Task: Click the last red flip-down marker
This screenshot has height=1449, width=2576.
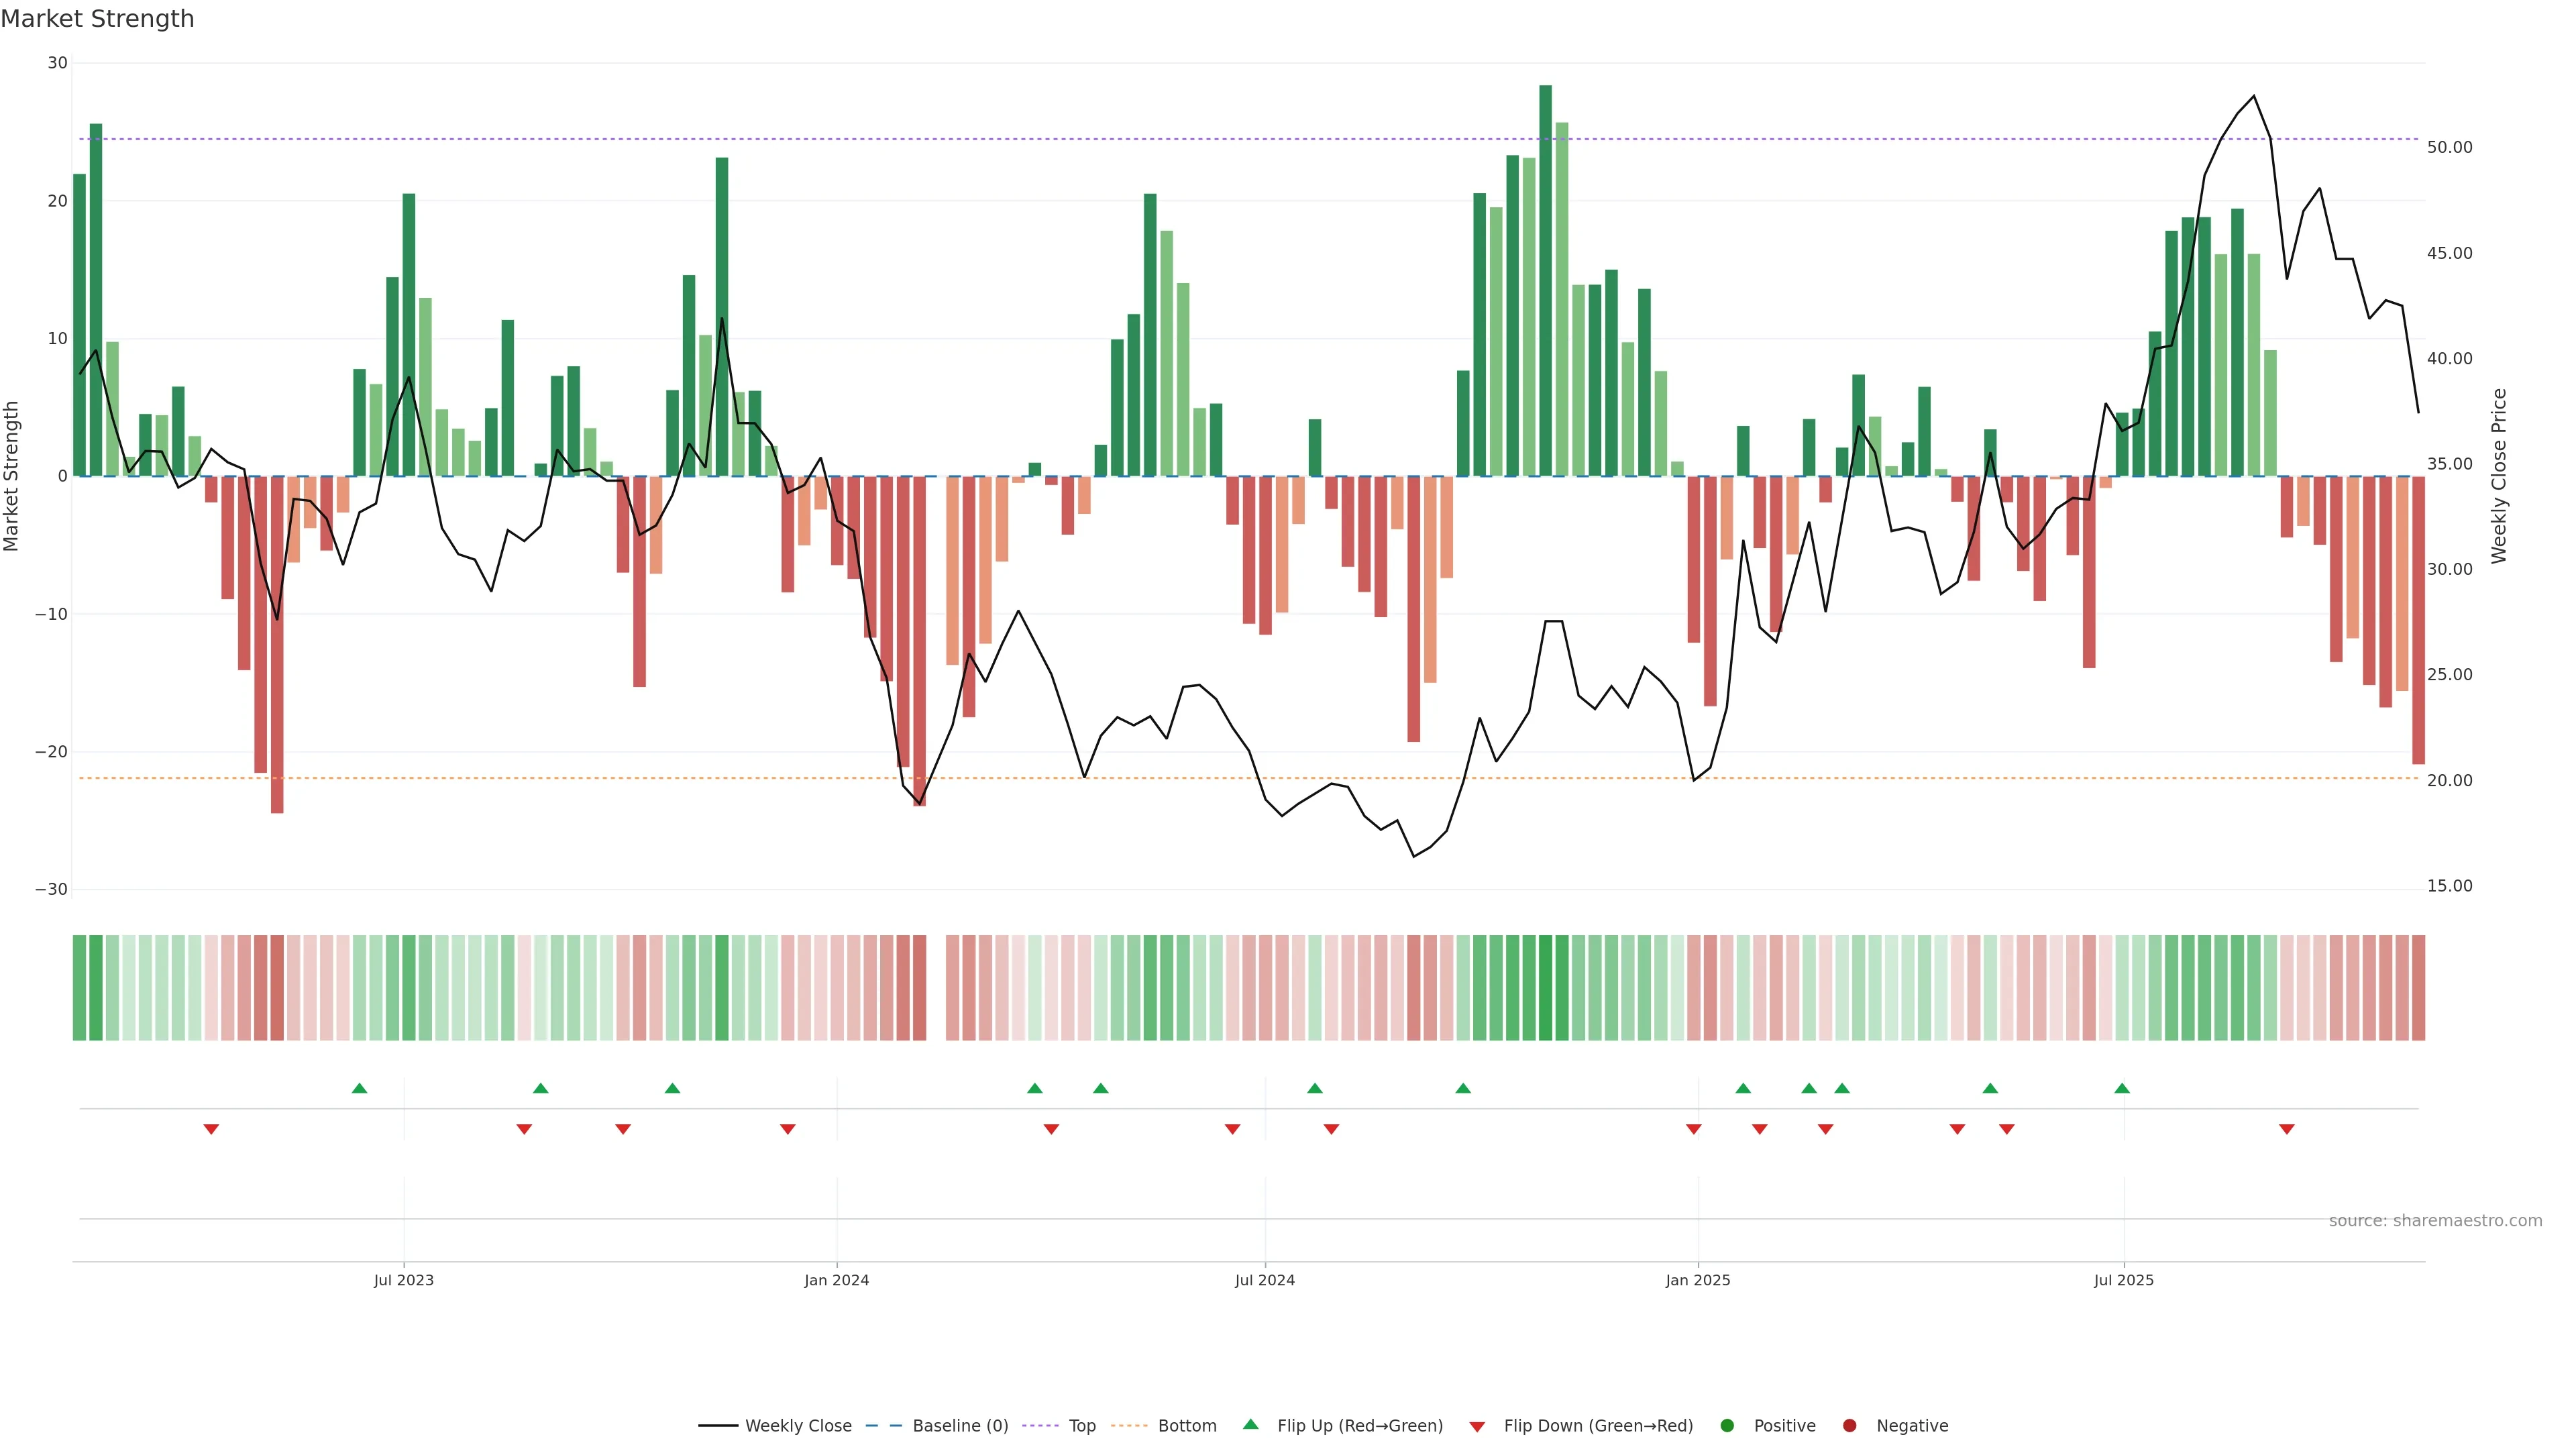Action: click(2286, 1129)
